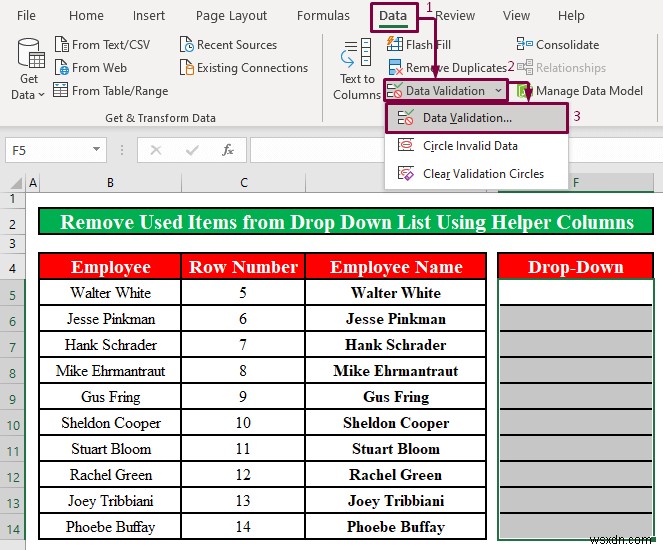Click the Circle Invalid Data icon
663x550 pixels.
(x=405, y=145)
